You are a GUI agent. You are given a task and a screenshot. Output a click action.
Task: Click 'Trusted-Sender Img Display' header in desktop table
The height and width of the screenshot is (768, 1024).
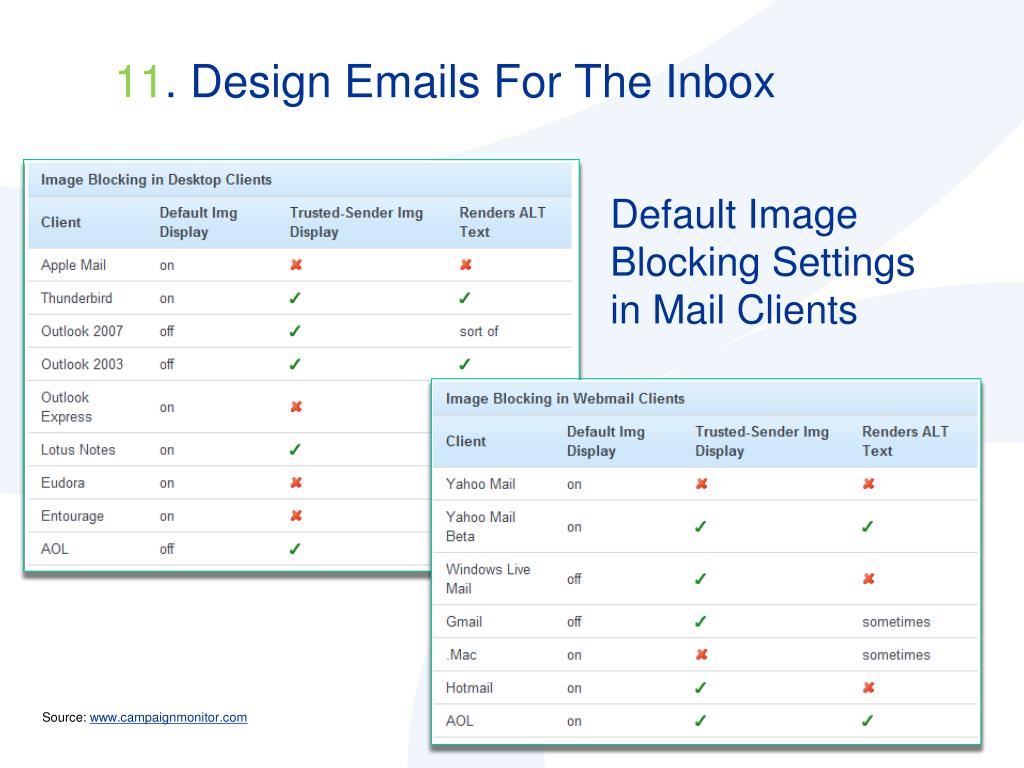click(x=357, y=222)
